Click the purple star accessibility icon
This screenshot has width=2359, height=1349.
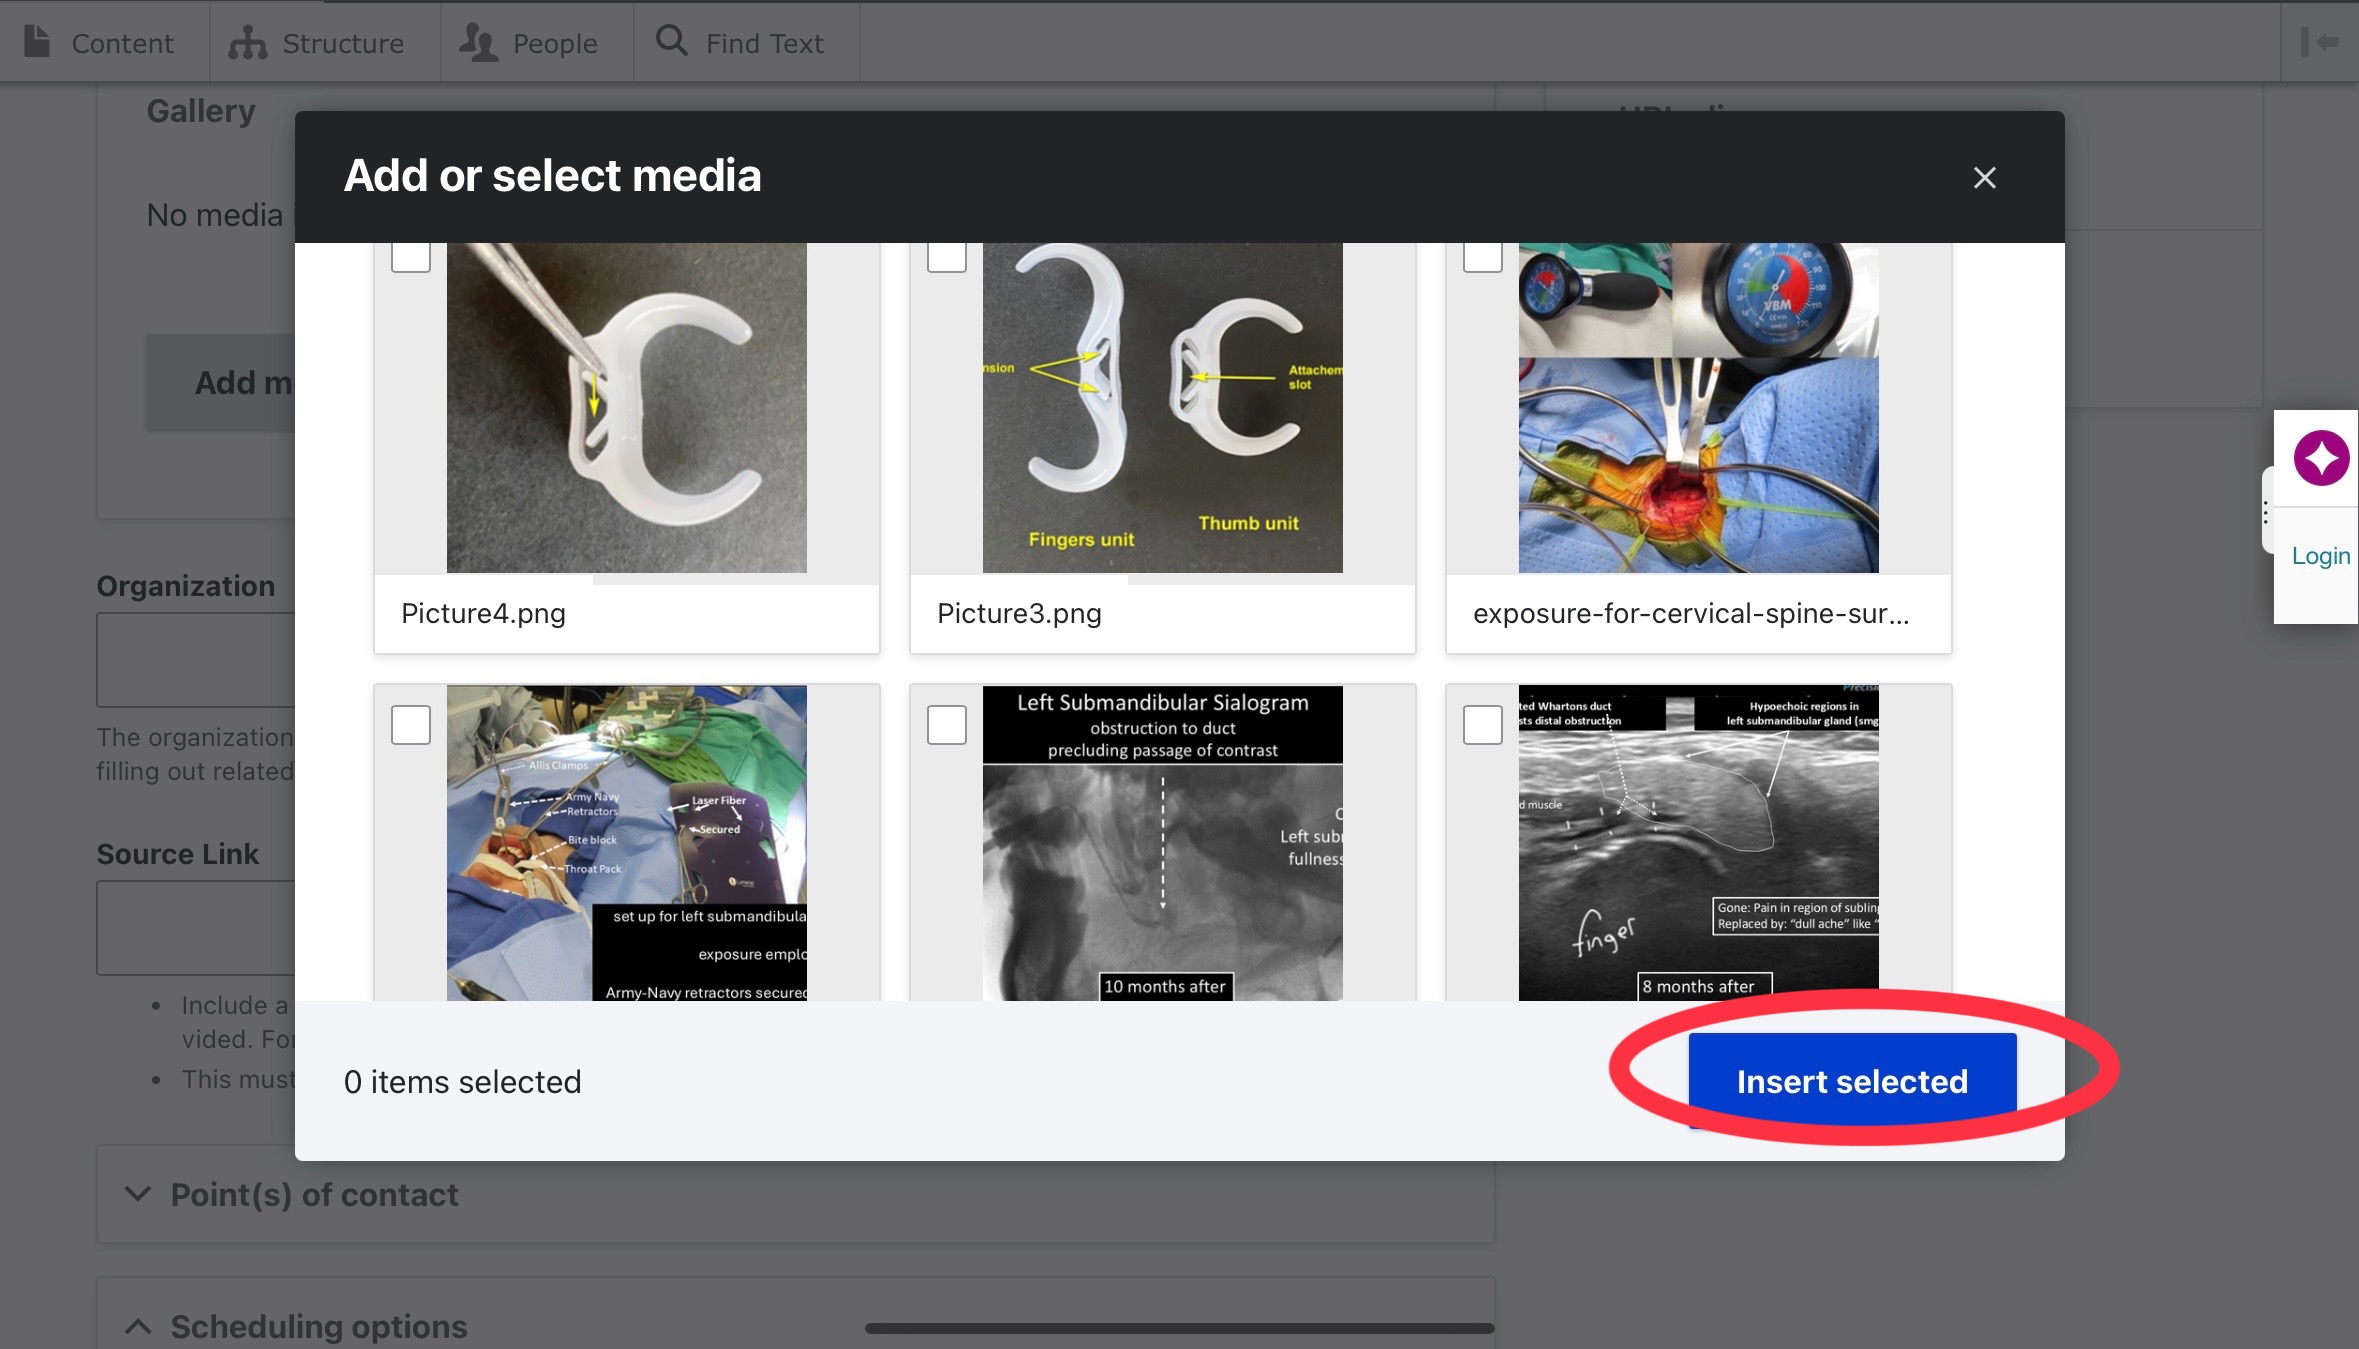(x=2320, y=458)
